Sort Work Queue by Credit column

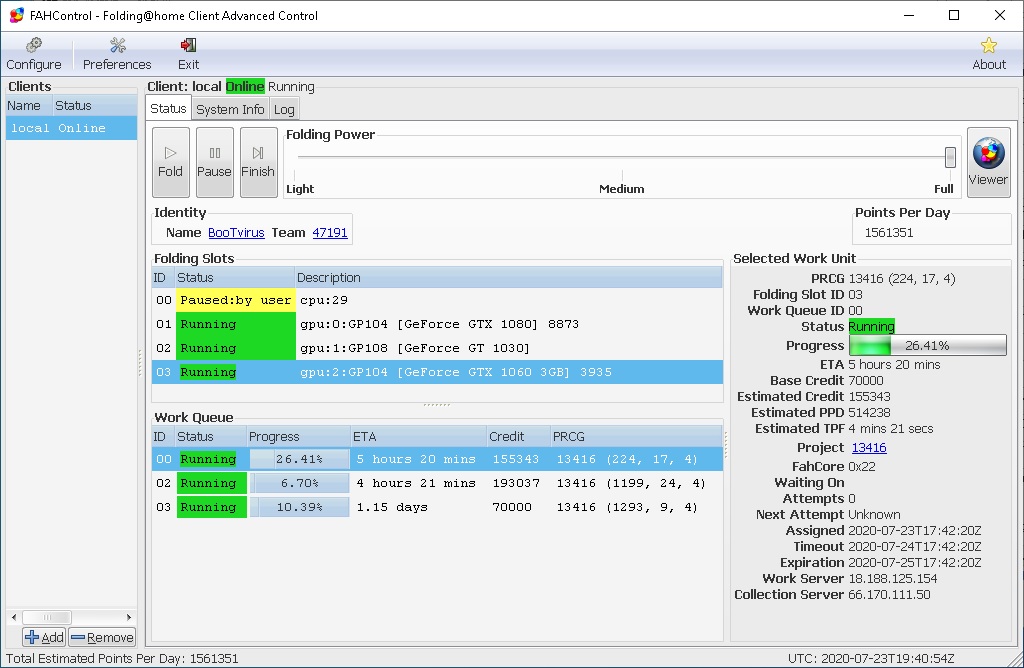click(518, 436)
